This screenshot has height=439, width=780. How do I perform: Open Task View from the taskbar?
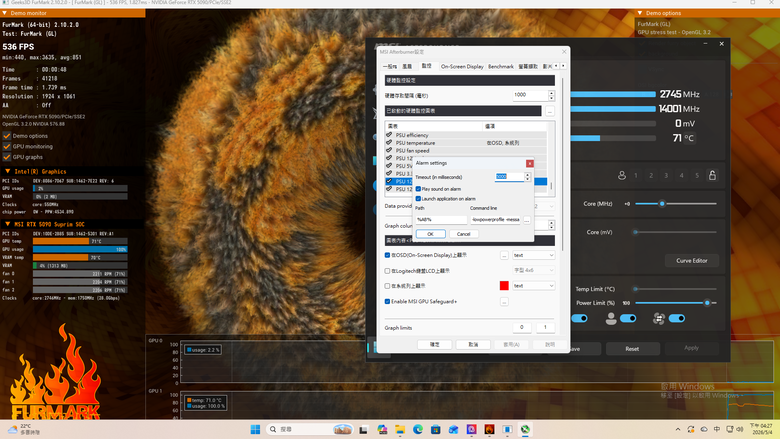coord(363,430)
